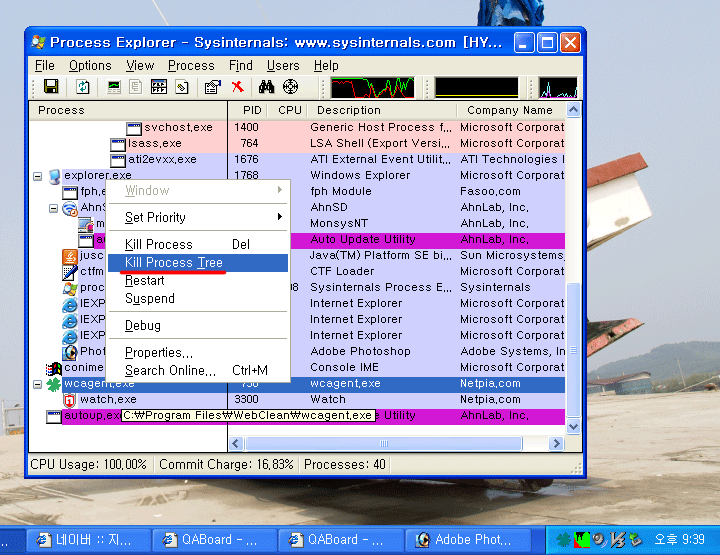Click the vertical scrollbar down arrow

[x=574, y=427]
